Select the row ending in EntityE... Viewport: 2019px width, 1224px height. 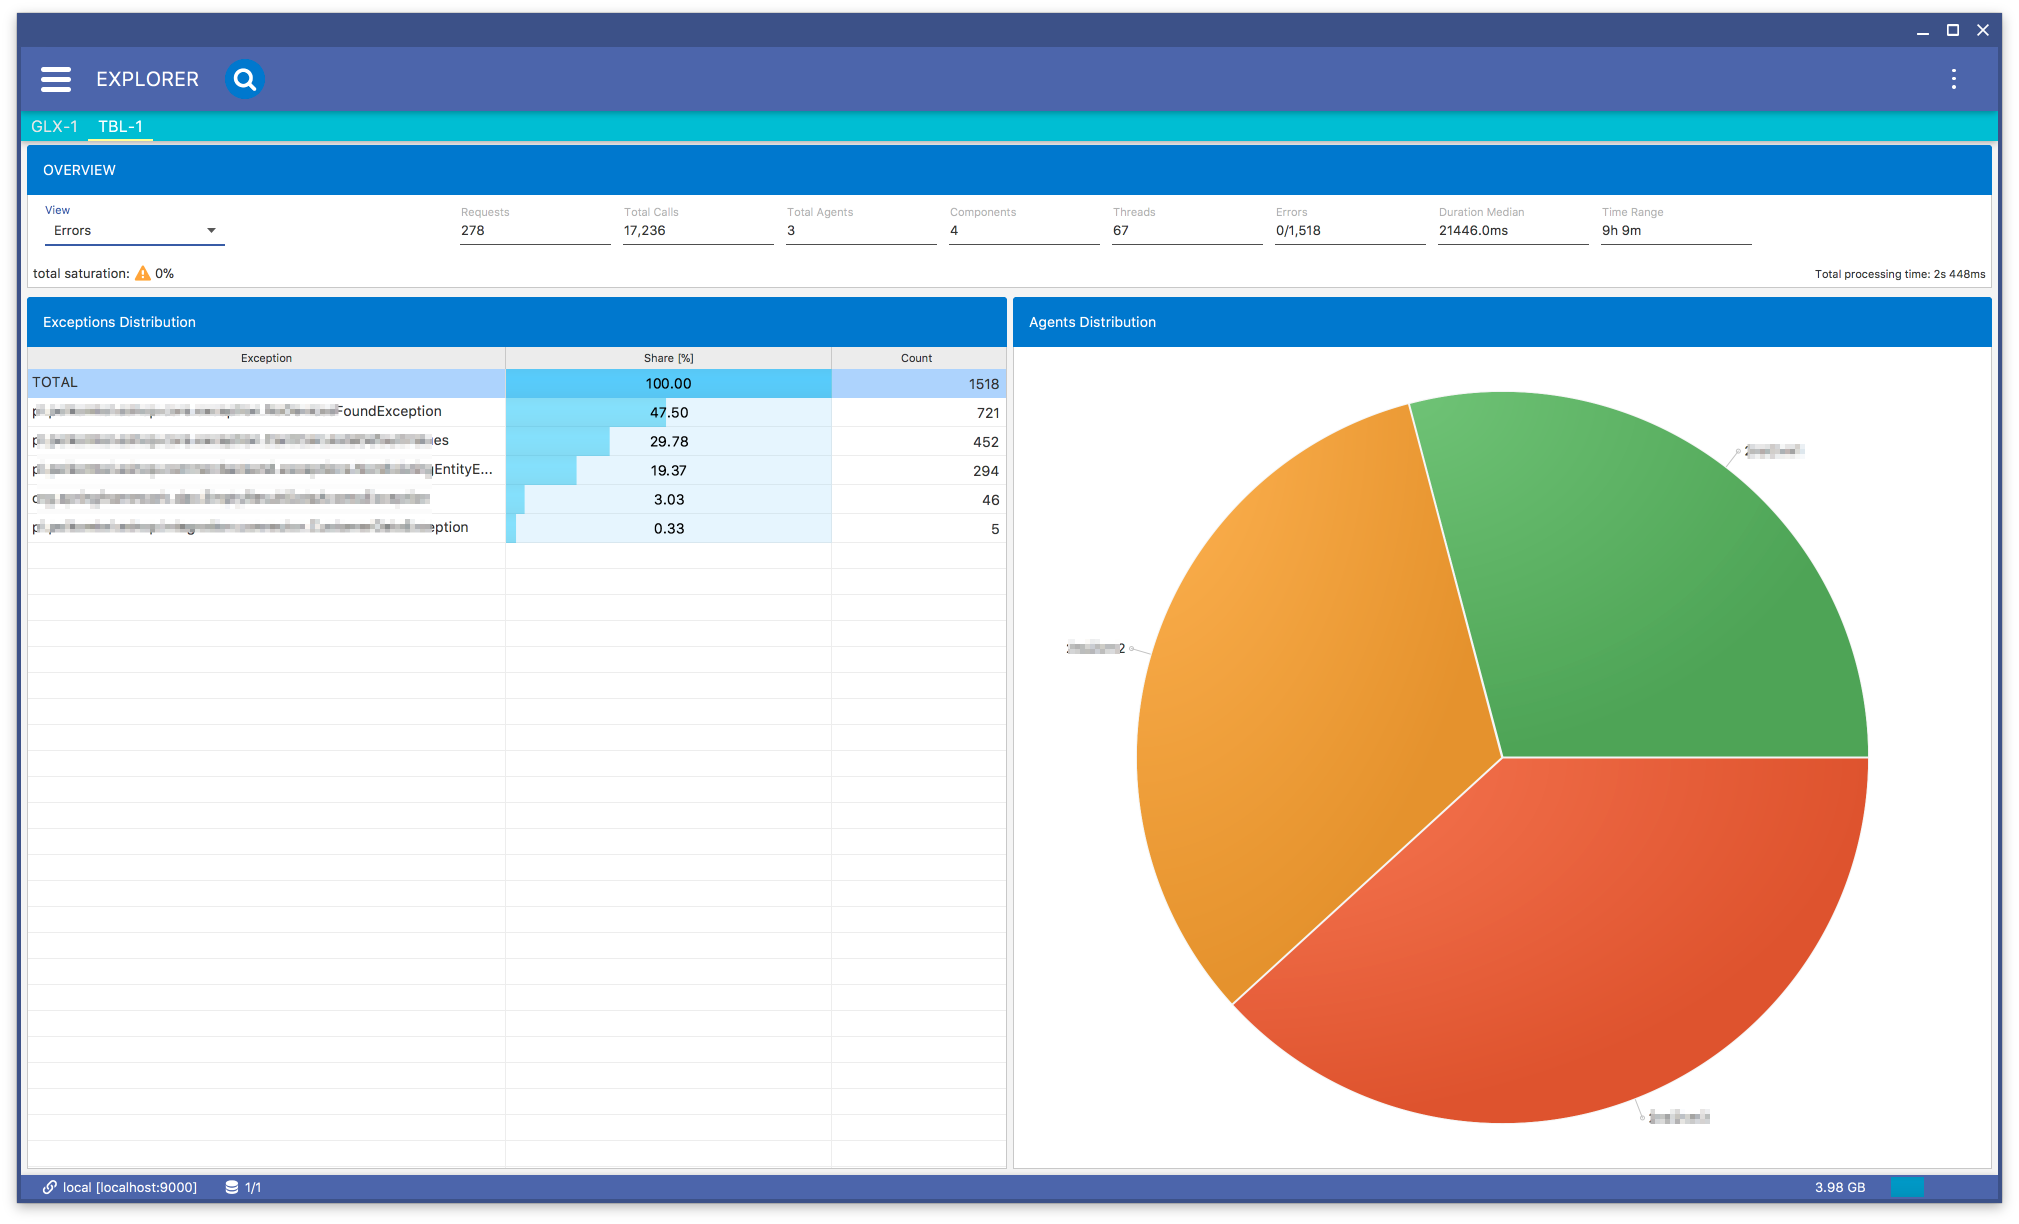point(516,470)
